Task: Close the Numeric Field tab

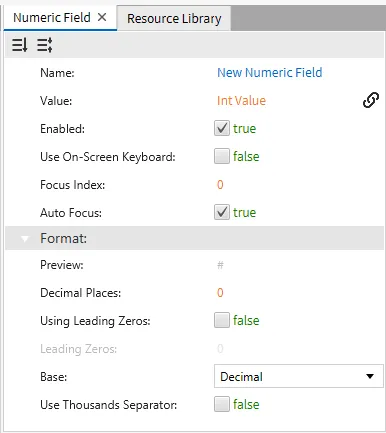Action: [x=102, y=17]
